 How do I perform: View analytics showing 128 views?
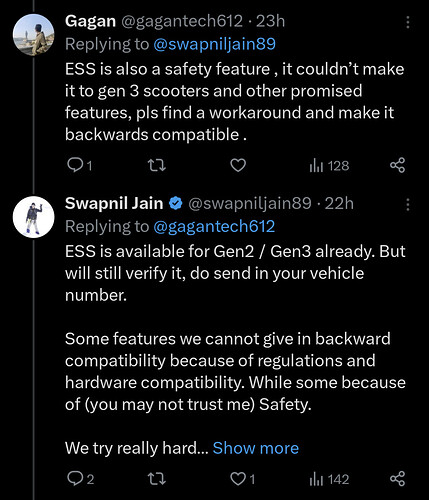329,165
